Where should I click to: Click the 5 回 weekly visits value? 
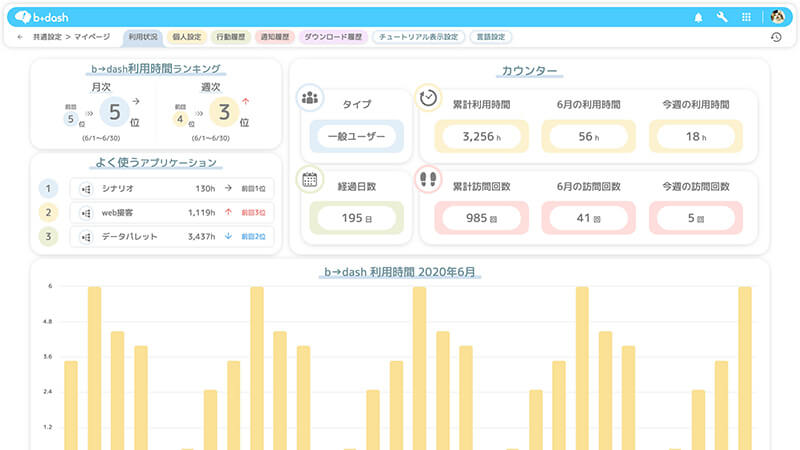pos(695,218)
